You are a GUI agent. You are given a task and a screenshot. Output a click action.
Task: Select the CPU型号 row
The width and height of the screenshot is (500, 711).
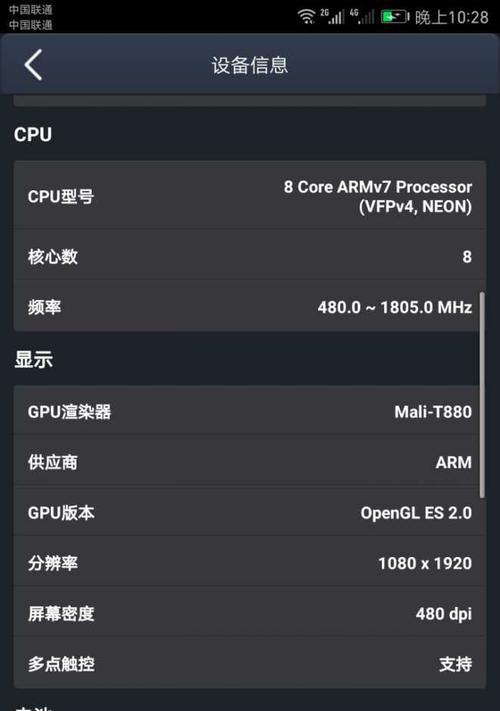250,195
